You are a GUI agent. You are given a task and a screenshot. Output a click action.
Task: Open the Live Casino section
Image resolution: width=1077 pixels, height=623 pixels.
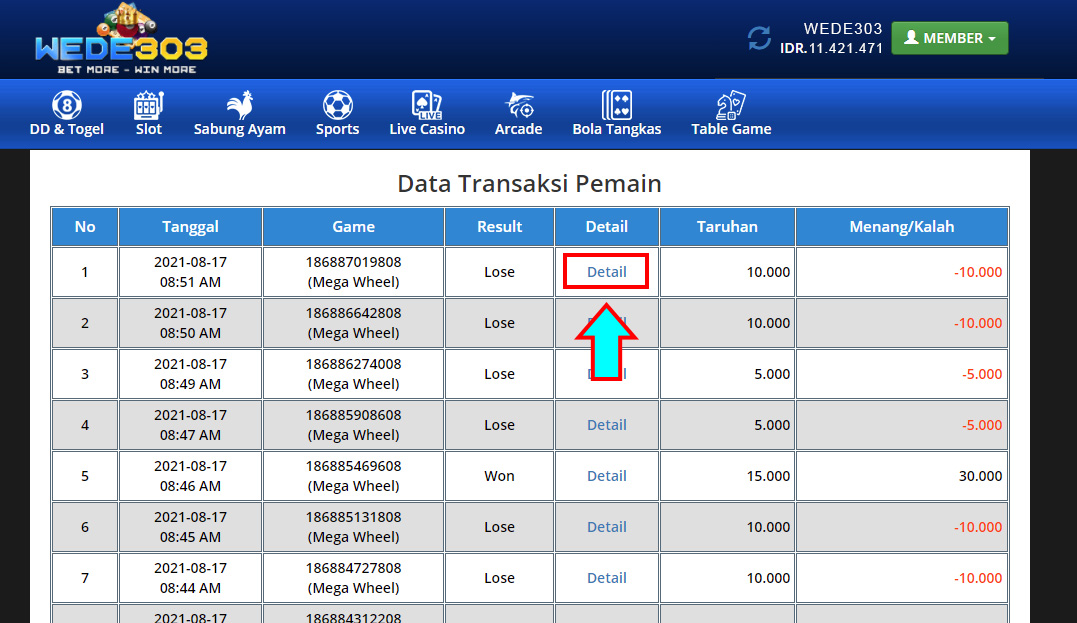[427, 114]
